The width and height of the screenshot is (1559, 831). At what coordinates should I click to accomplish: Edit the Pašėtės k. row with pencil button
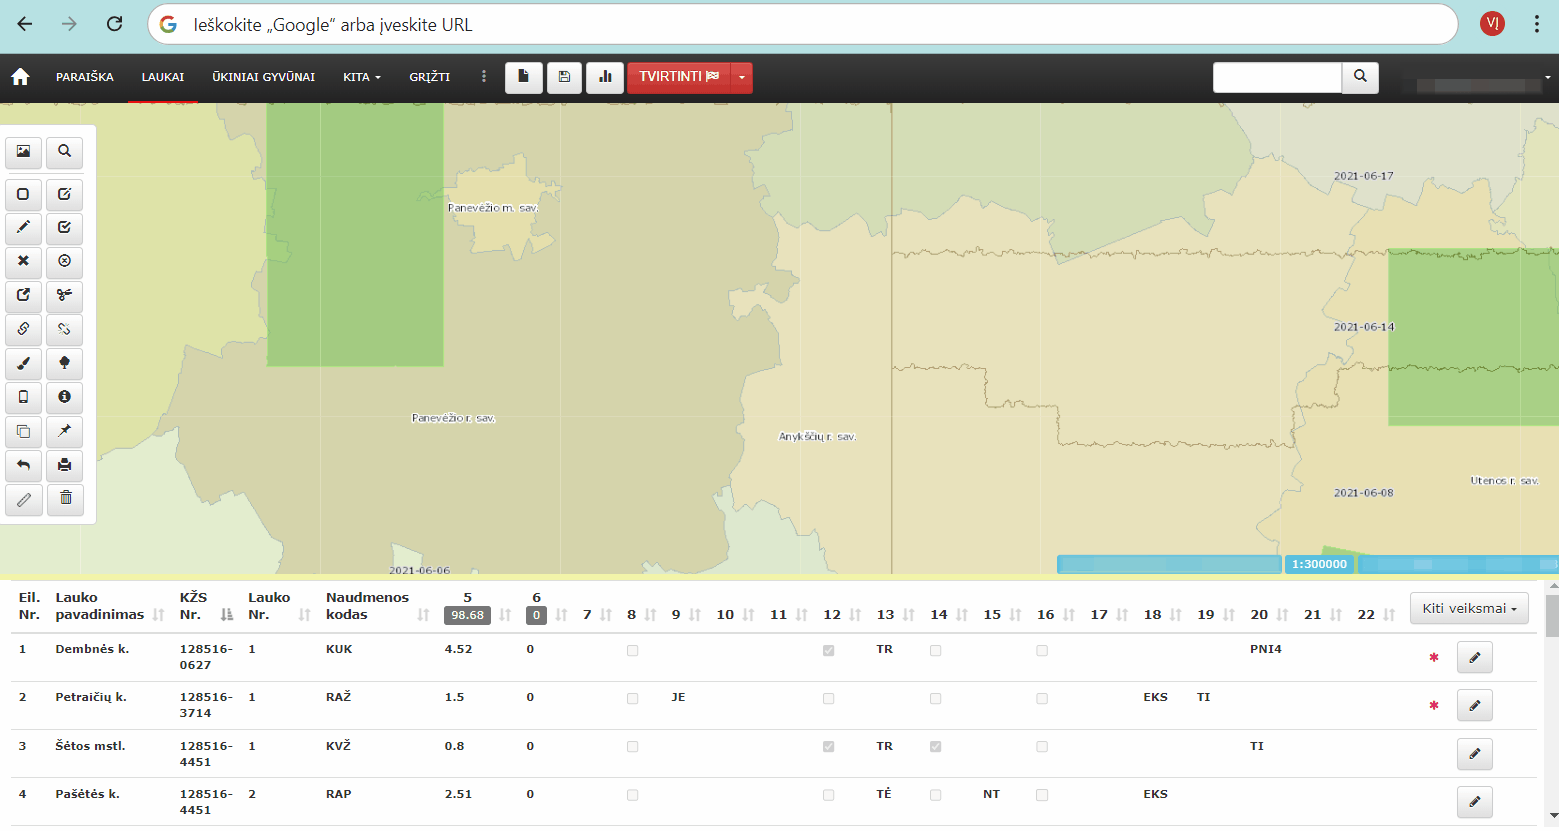pos(1474,801)
